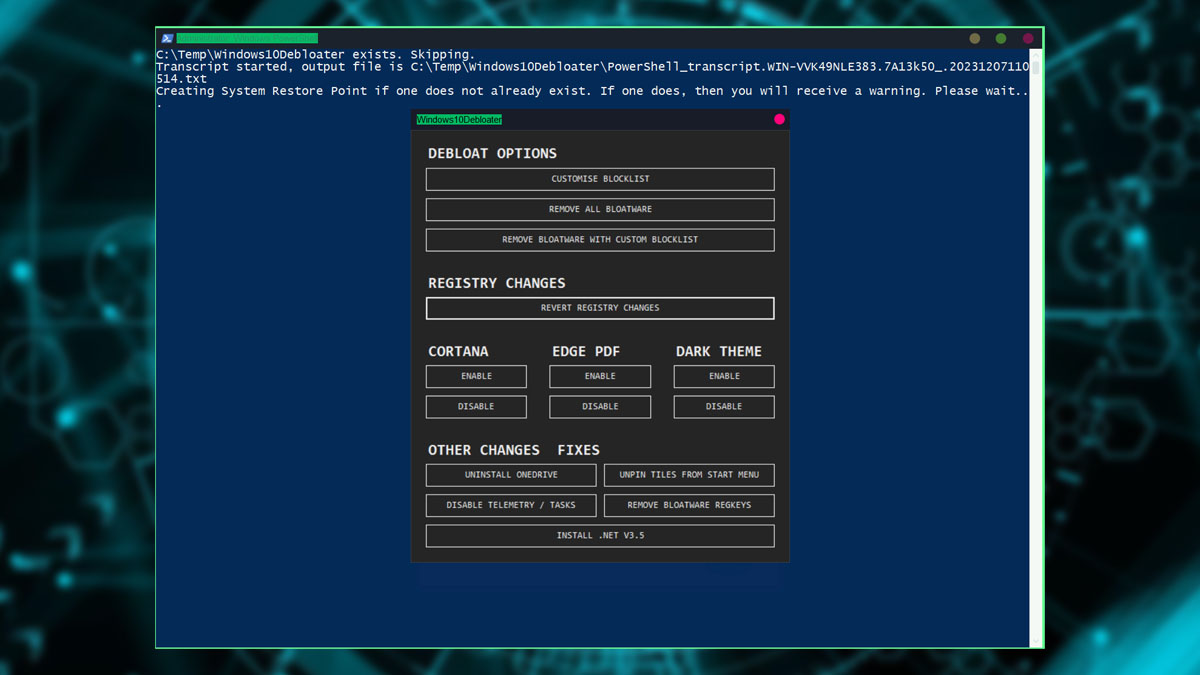Click the PowerShell icon in the title bar
Viewport: 1200px width, 675px height.
point(167,36)
